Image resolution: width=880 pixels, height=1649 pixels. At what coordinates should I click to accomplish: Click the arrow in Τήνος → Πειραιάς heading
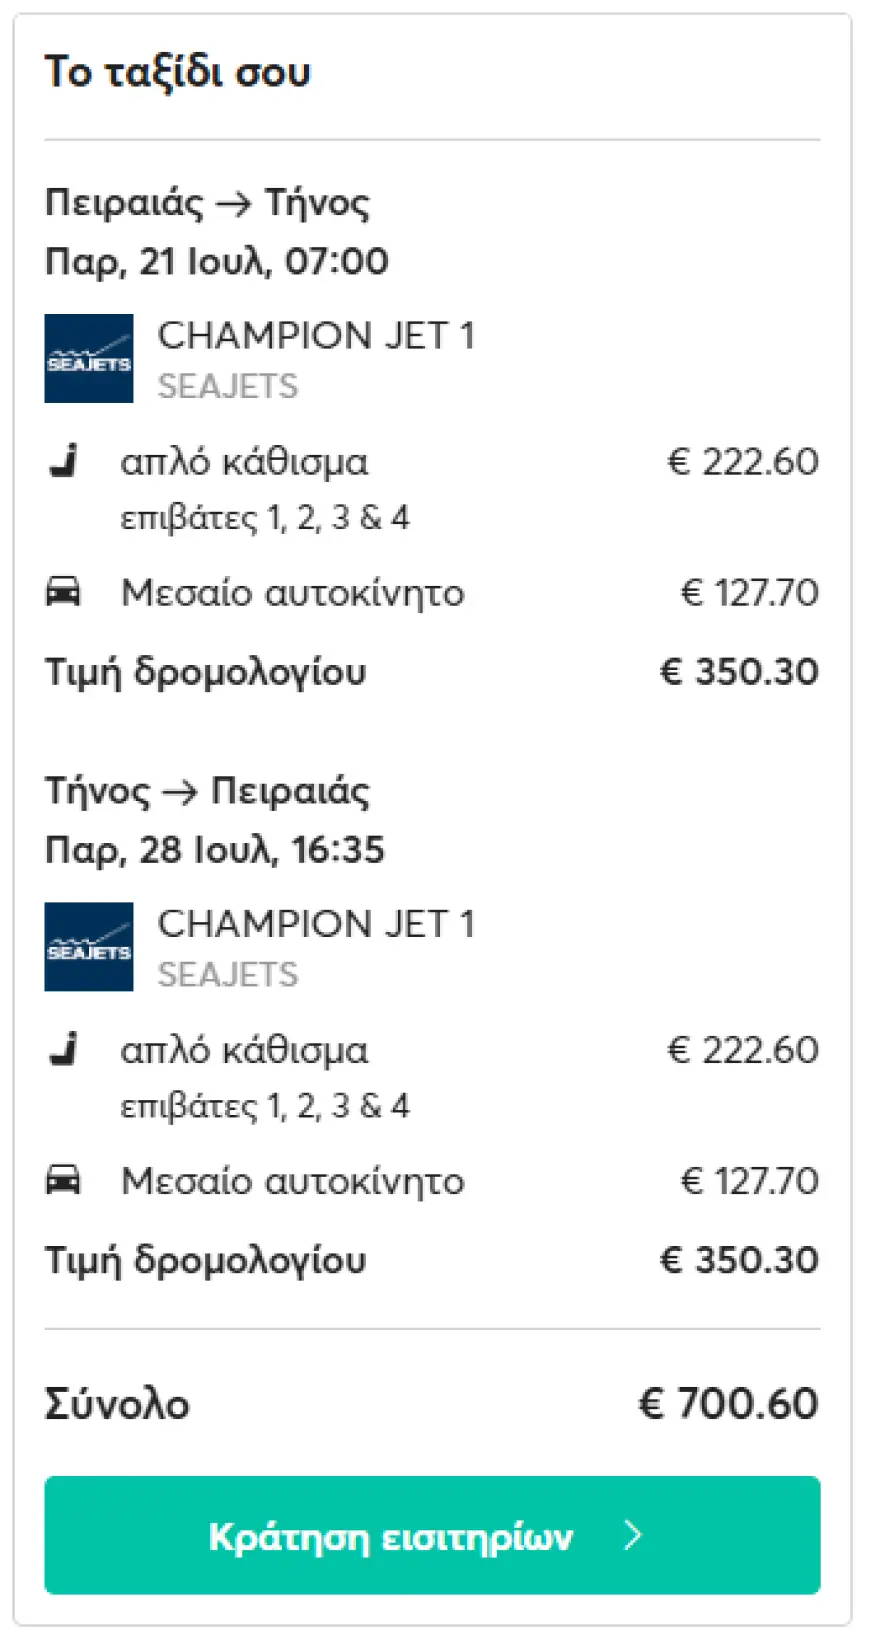tap(180, 792)
